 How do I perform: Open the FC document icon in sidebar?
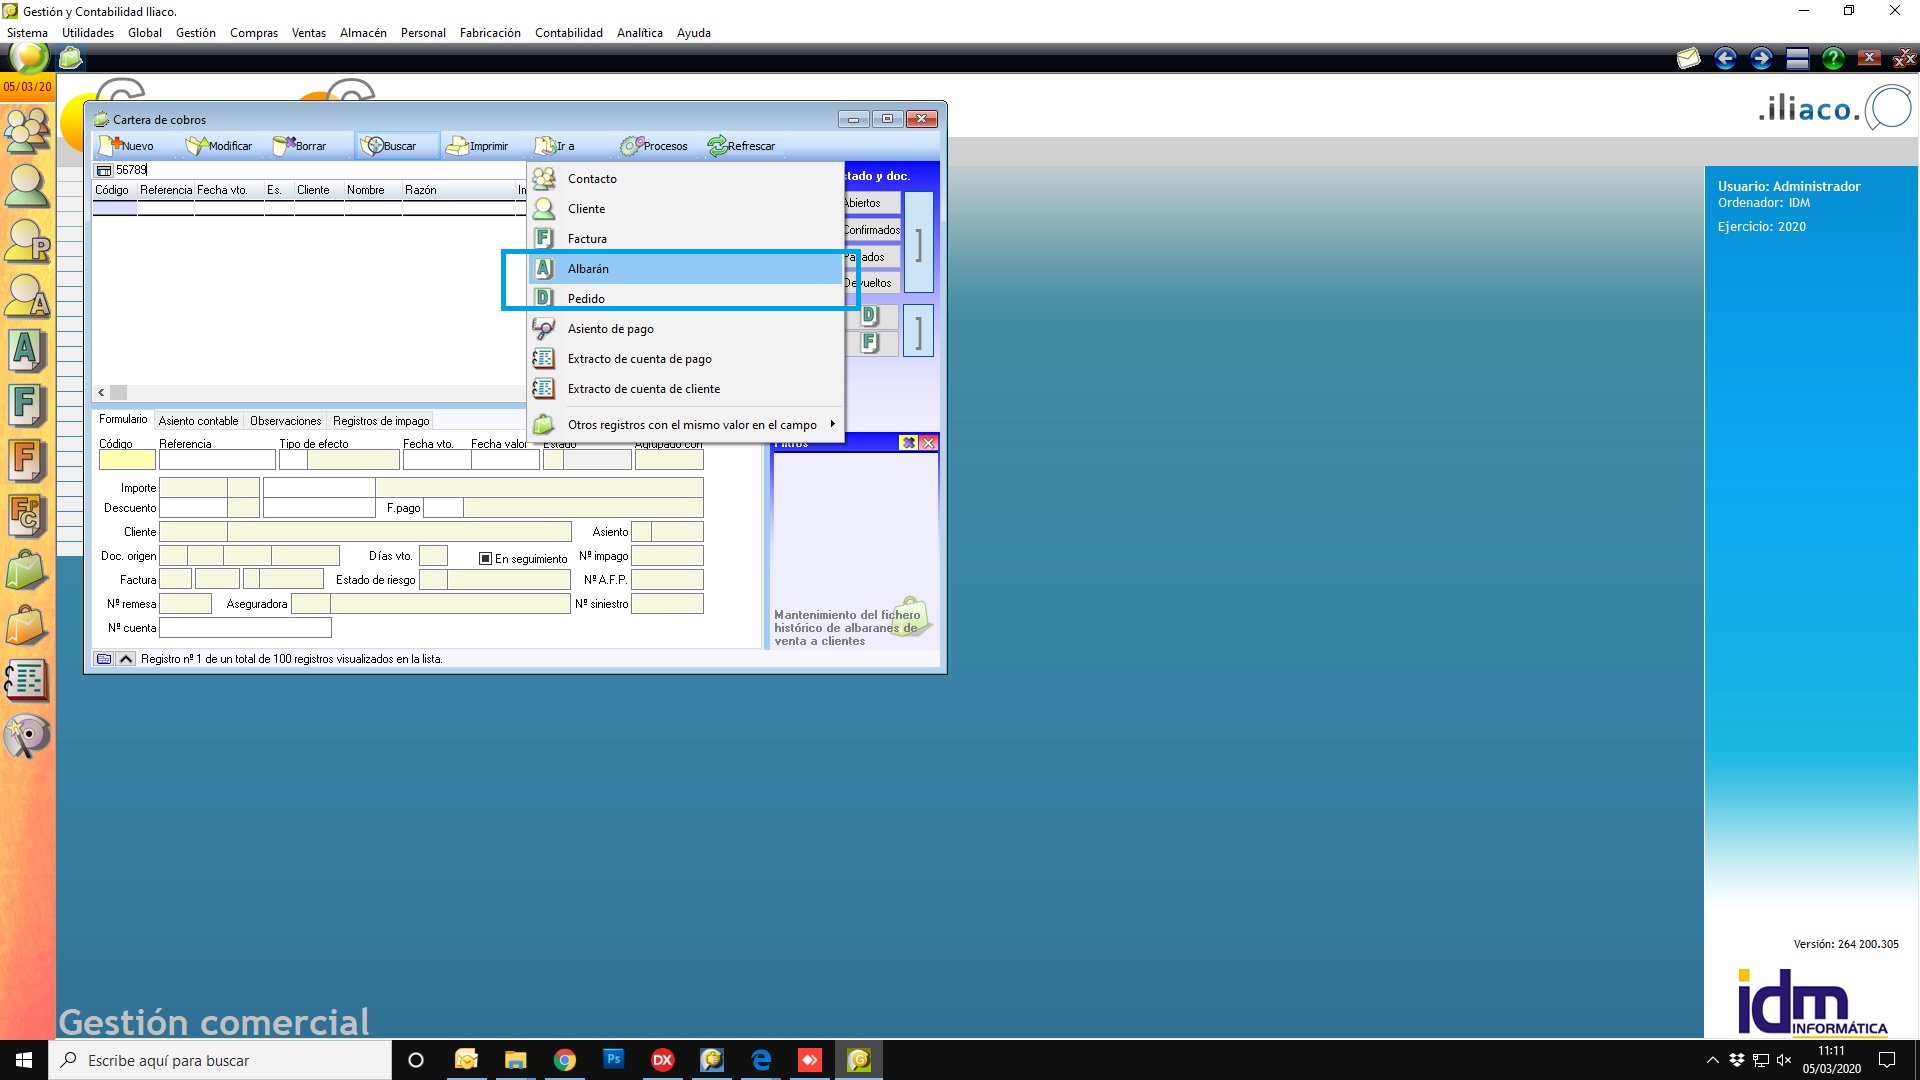27,516
